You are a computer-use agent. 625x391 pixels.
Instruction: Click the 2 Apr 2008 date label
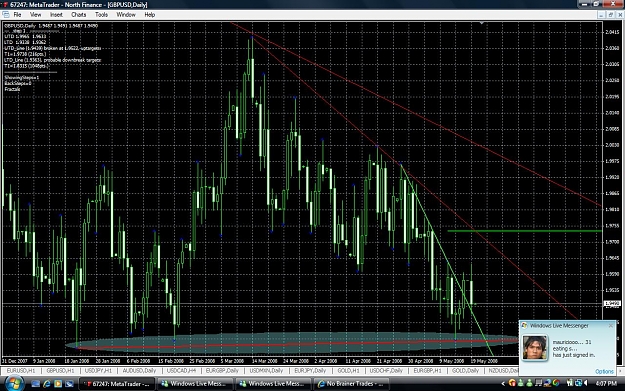[326, 361]
